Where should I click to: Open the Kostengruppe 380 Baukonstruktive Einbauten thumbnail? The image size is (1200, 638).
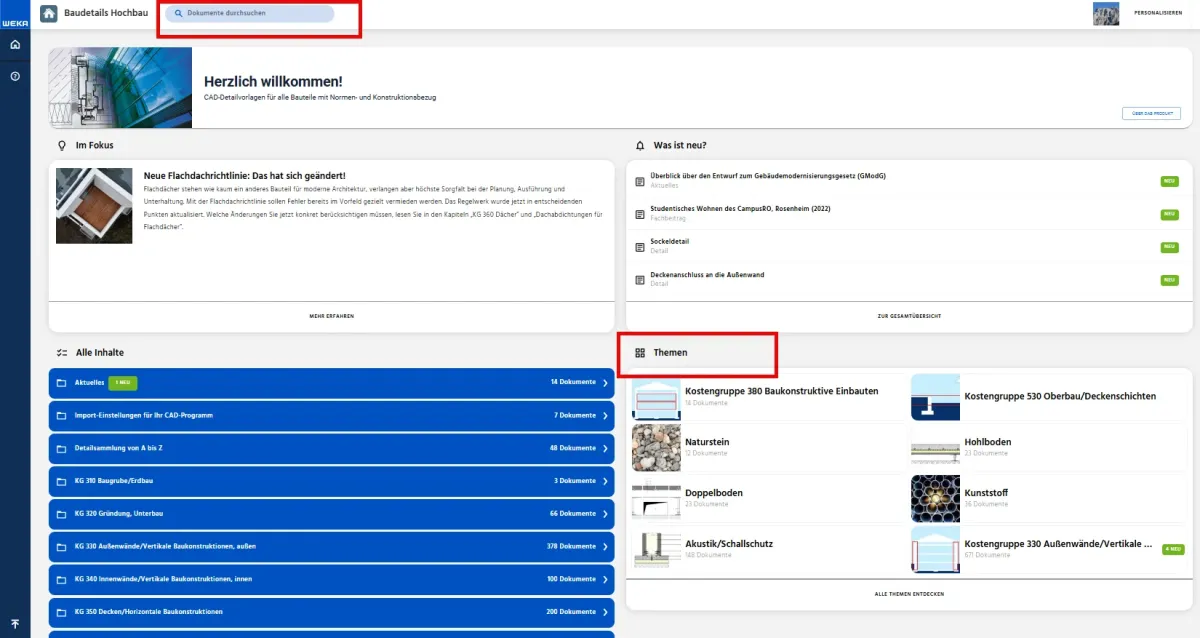click(656, 397)
